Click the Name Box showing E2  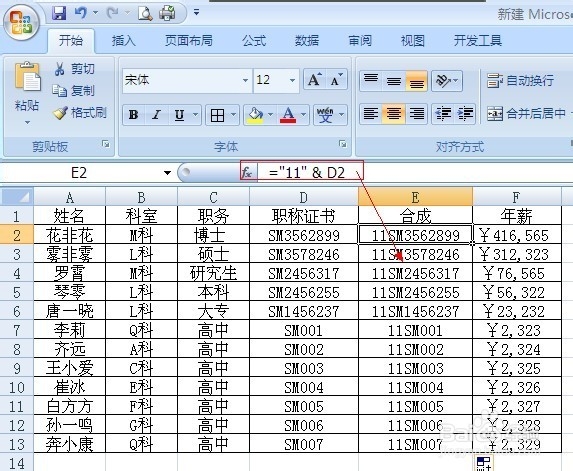pos(79,172)
